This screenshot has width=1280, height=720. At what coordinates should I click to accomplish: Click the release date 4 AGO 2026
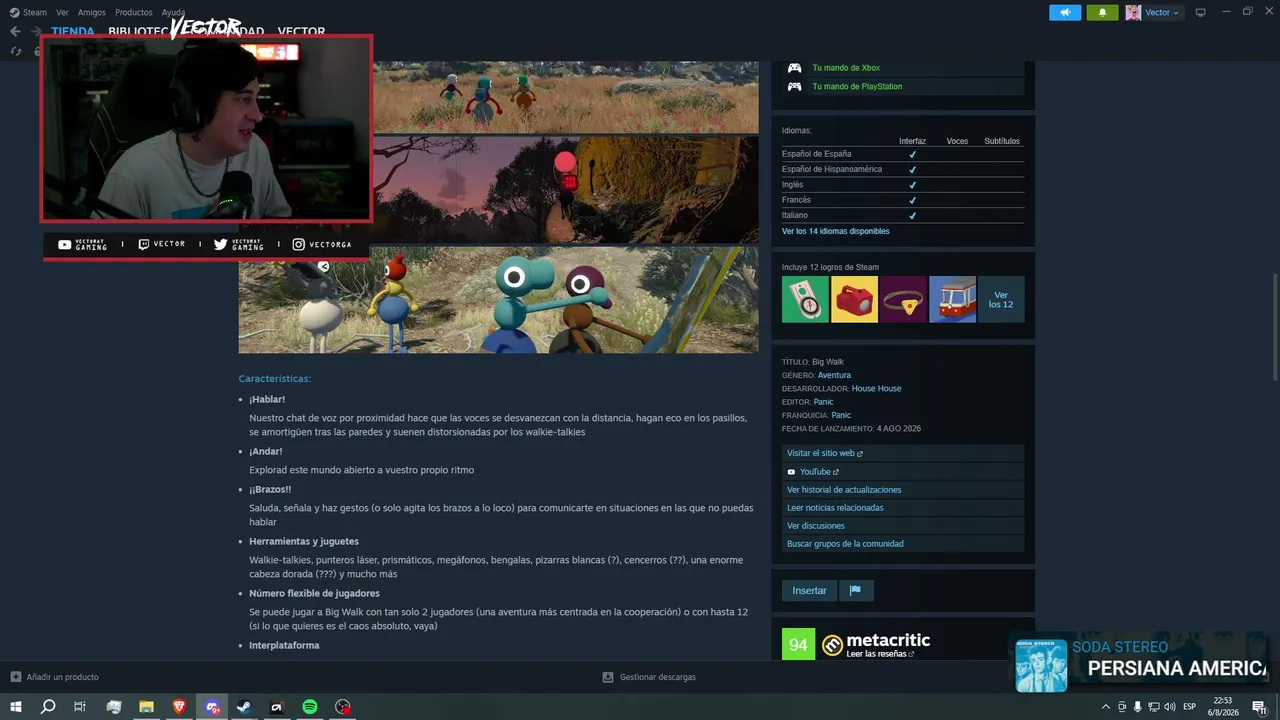click(x=899, y=429)
